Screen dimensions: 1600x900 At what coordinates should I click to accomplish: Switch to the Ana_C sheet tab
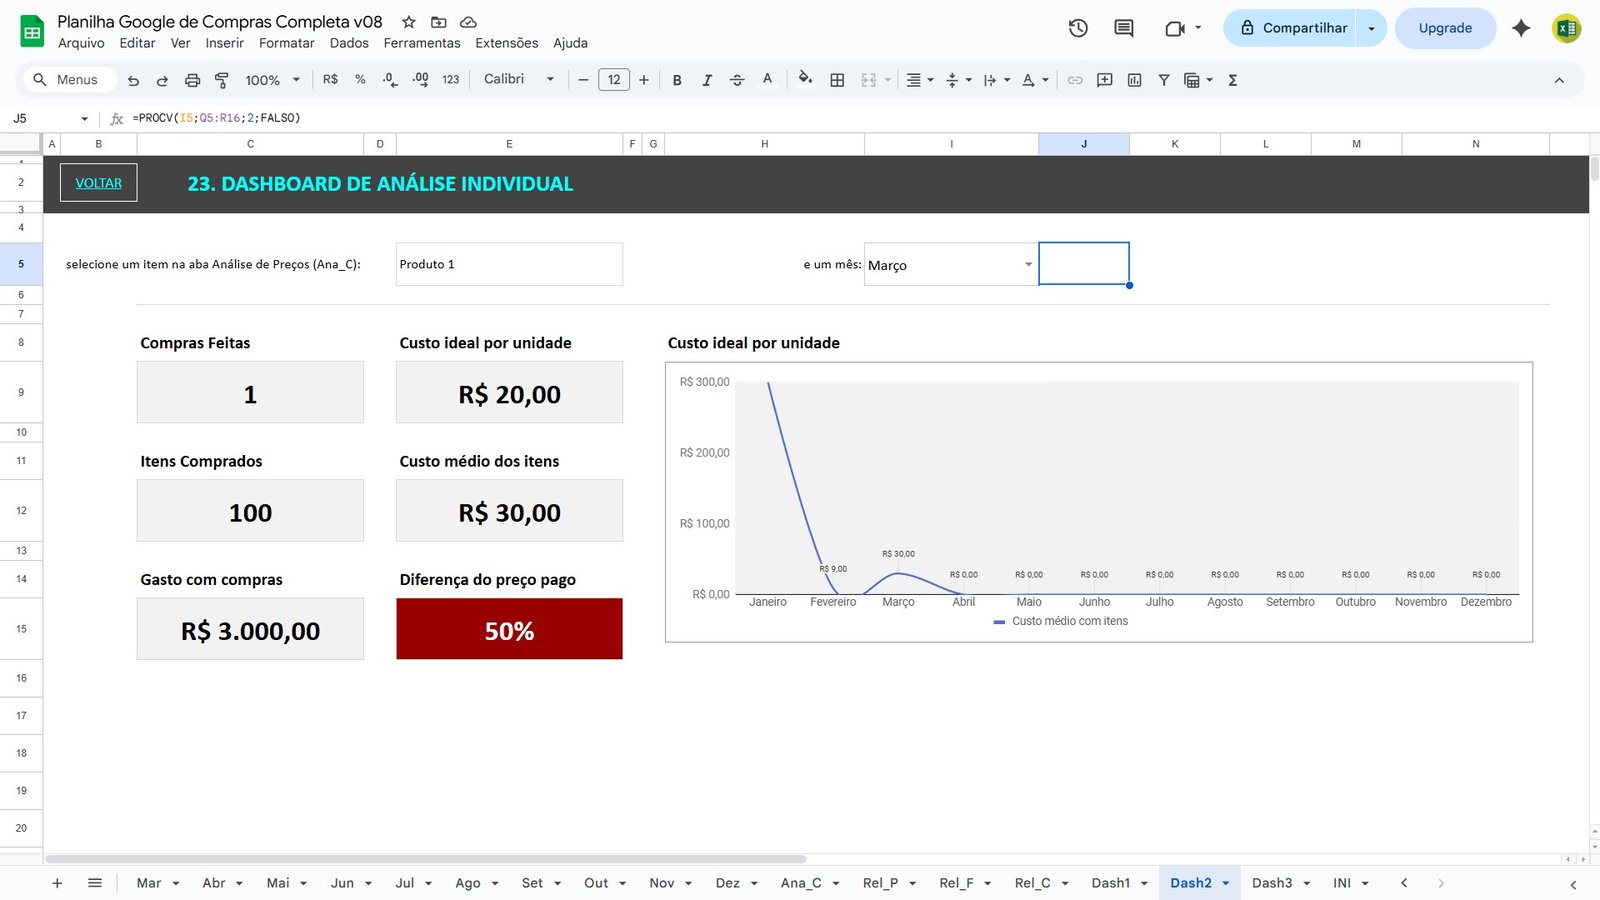point(800,883)
